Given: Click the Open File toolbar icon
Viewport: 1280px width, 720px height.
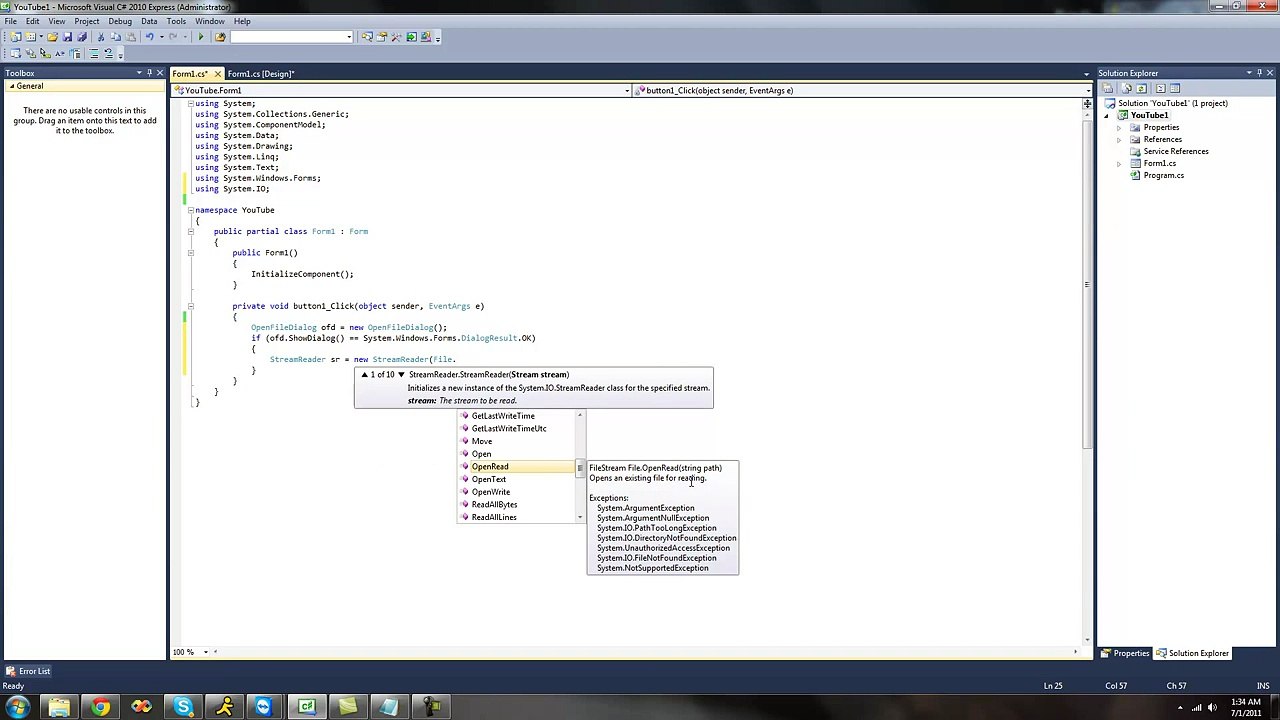Looking at the screenshot, I should coord(52,37).
